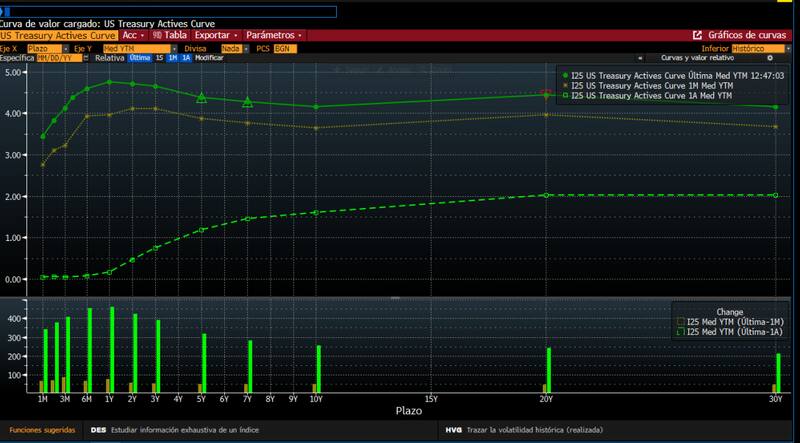The image size is (800, 443).
Task: Click the Ultima-1A change legend swatch
Action: [x=678, y=330]
